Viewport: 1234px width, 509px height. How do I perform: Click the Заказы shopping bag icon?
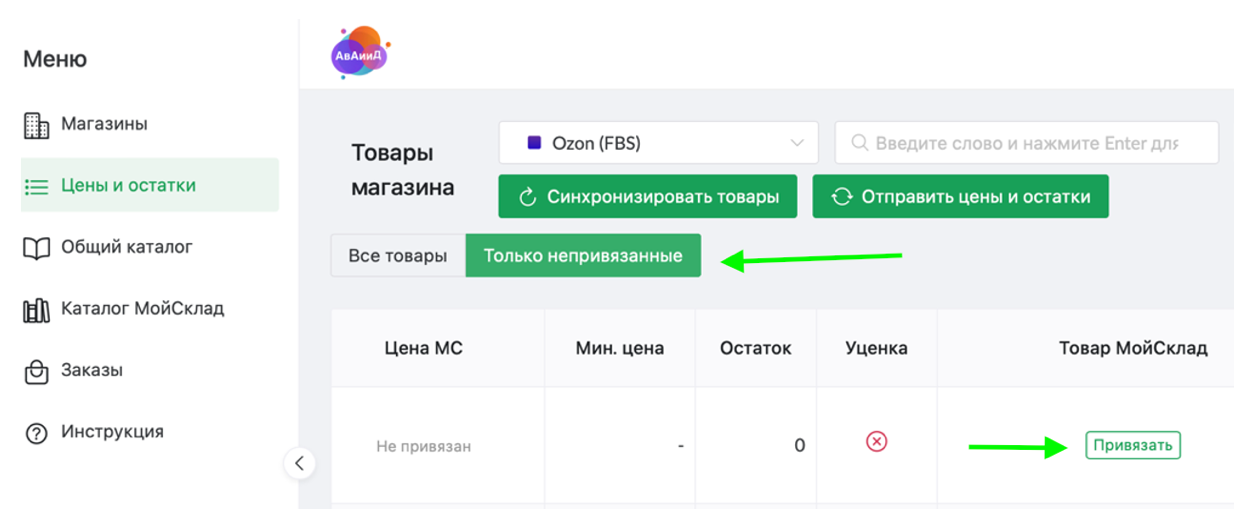point(36,371)
